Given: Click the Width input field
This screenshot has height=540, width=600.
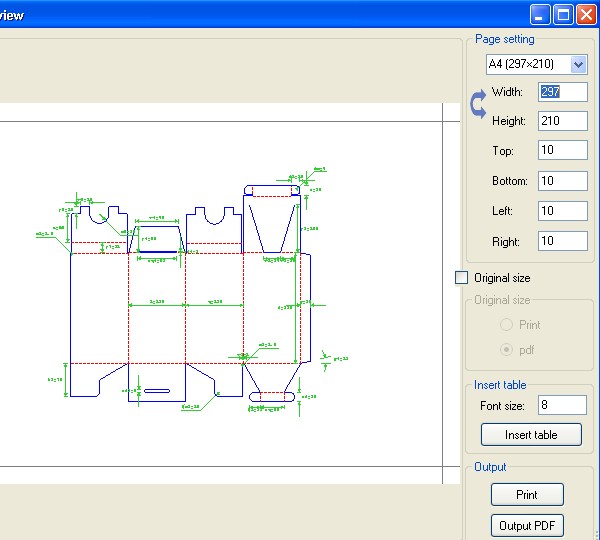Looking at the screenshot, I should [x=562, y=92].
